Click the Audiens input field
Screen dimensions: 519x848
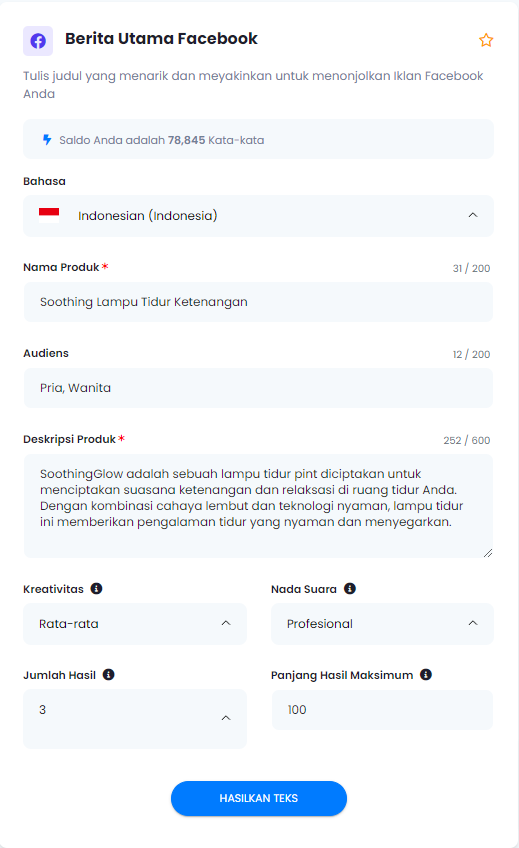click(258, 388)
